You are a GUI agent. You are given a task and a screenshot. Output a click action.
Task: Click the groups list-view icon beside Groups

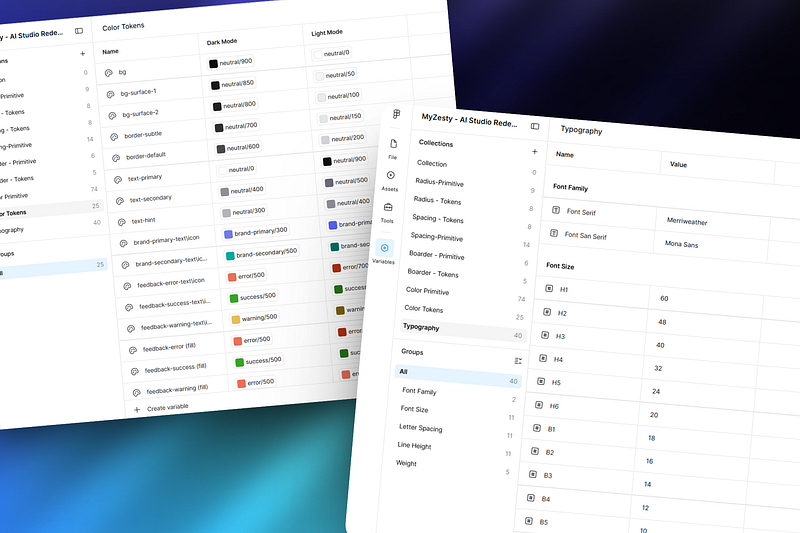[x=518, y=361]
